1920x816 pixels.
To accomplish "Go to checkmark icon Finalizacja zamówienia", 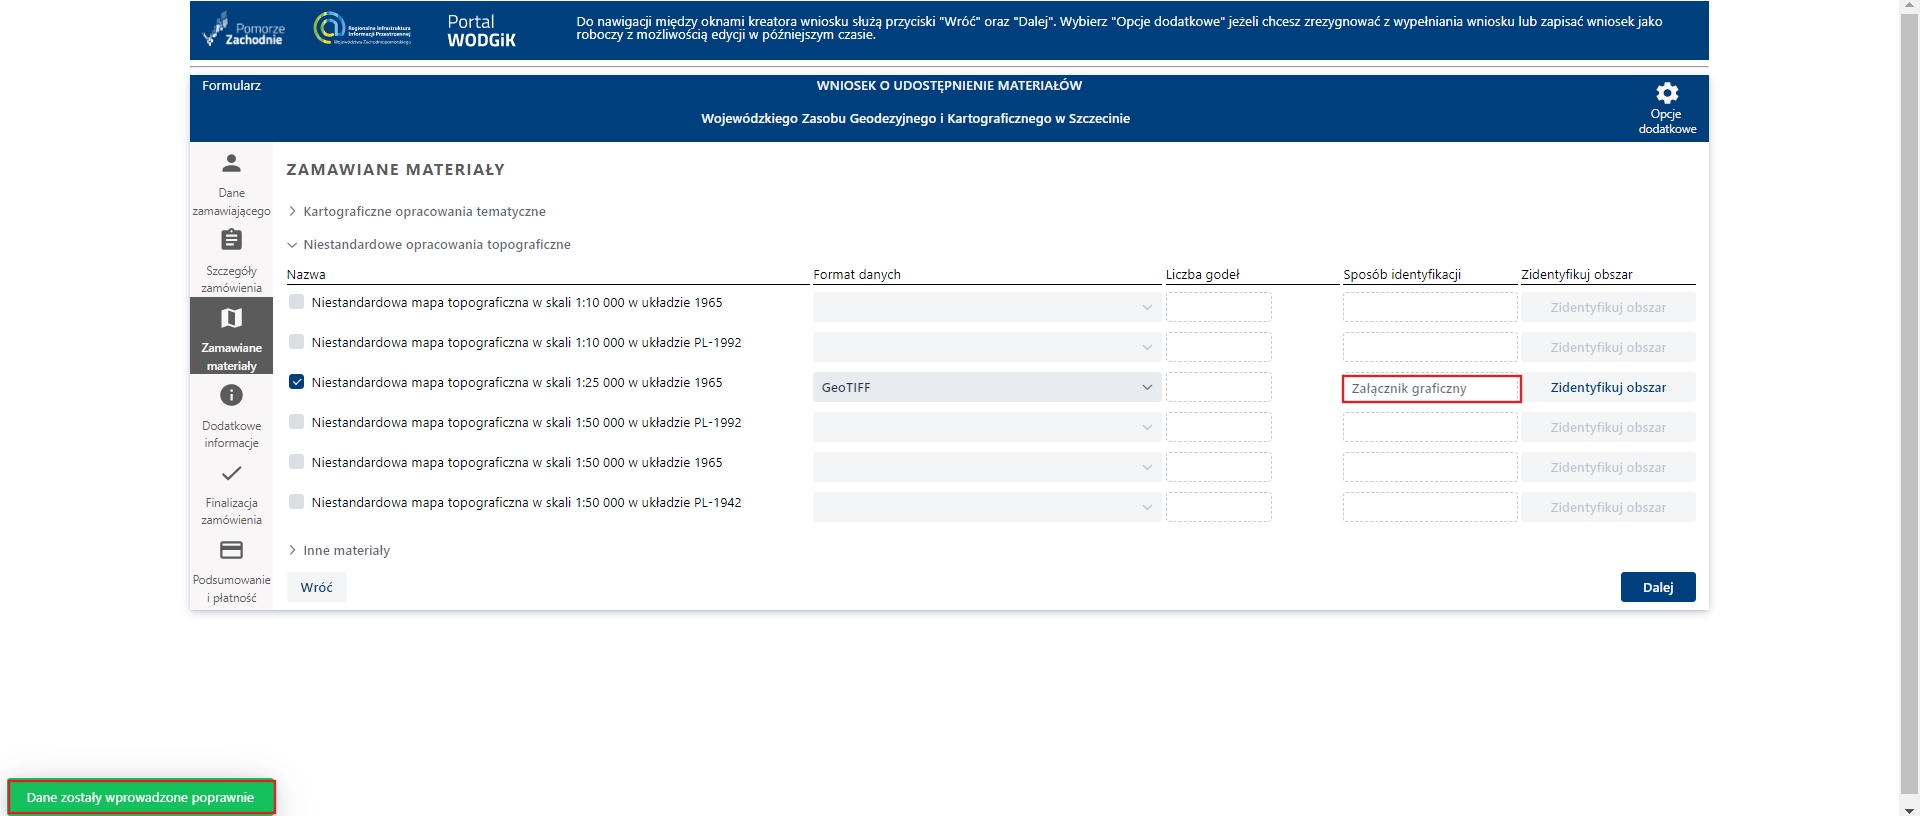I will coord(231,473).
